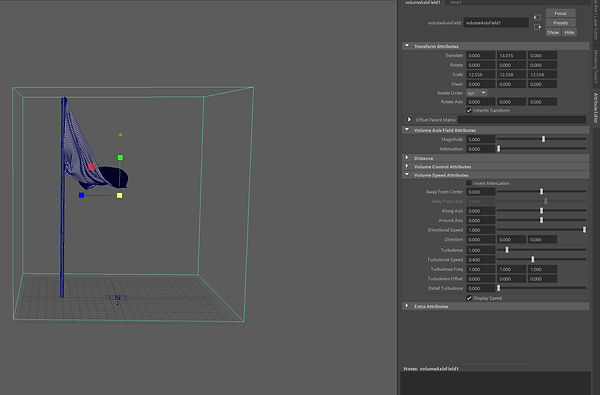Switch to volumeAxisField1 tab

(x=423, y=2)
